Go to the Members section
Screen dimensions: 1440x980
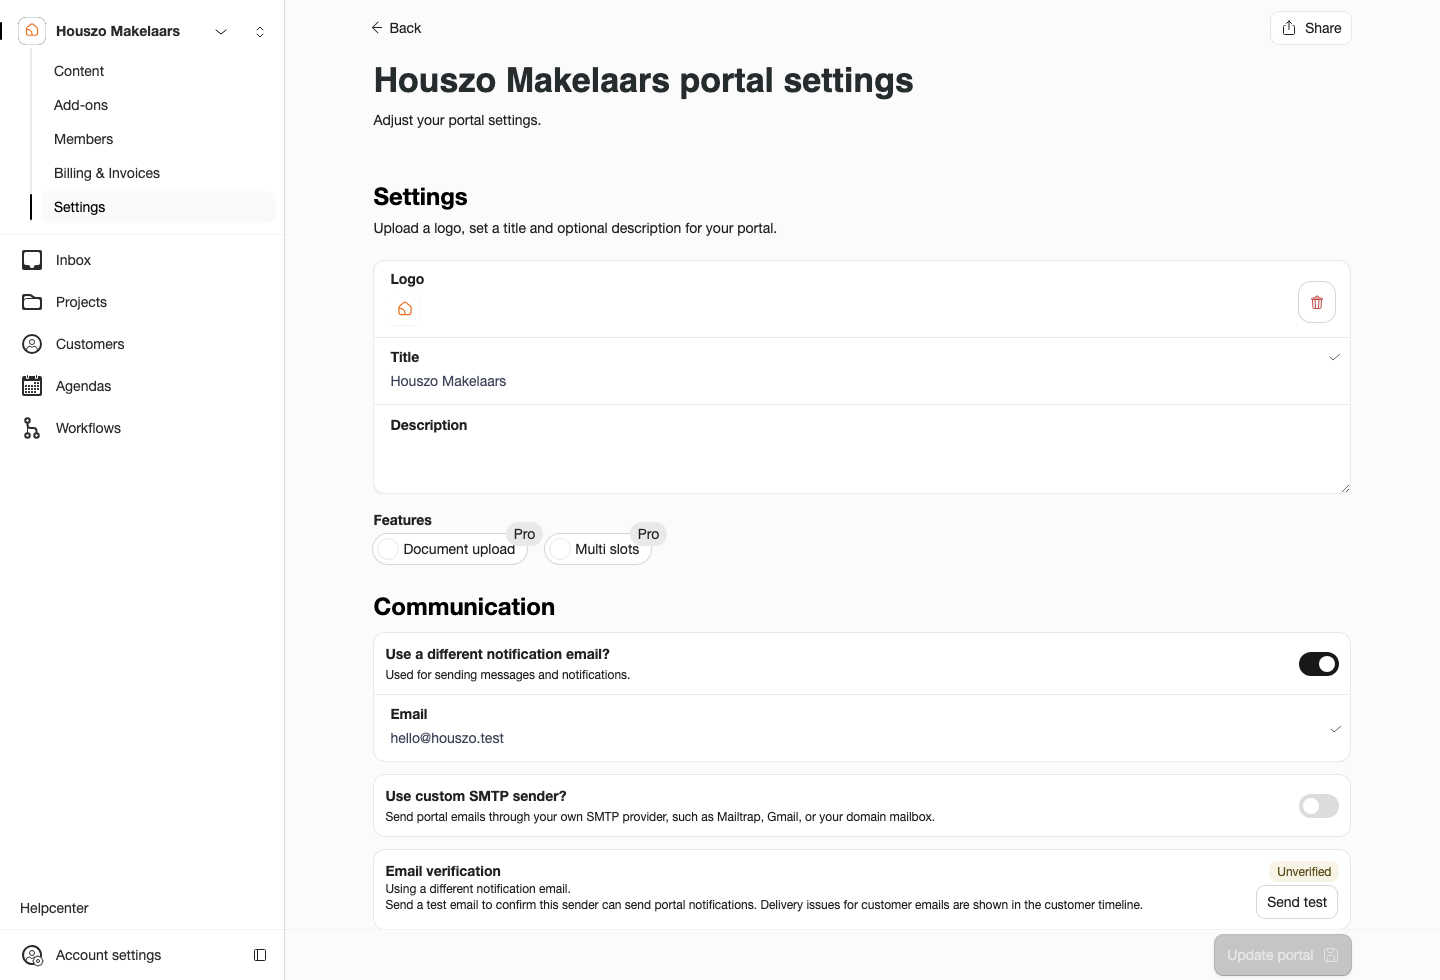tap(84, 139)
